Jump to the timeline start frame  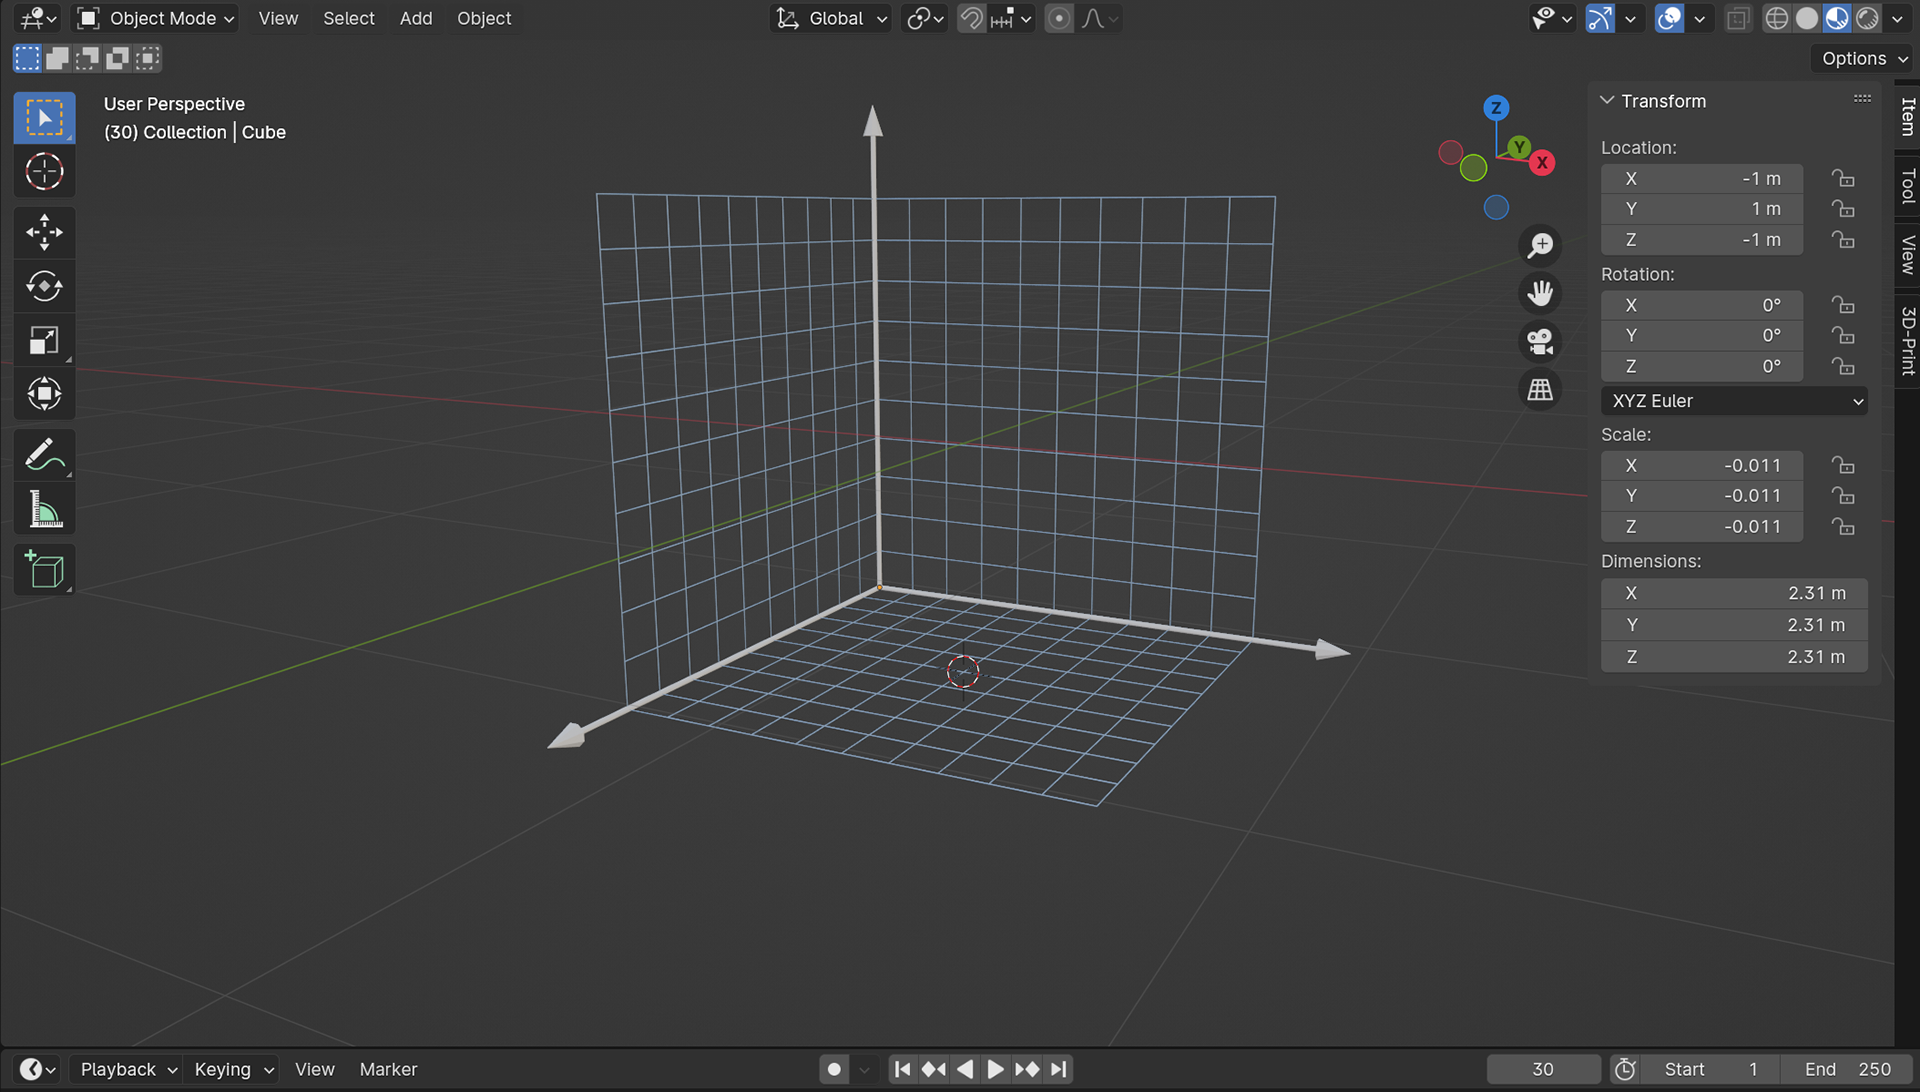click(902, 1069)
